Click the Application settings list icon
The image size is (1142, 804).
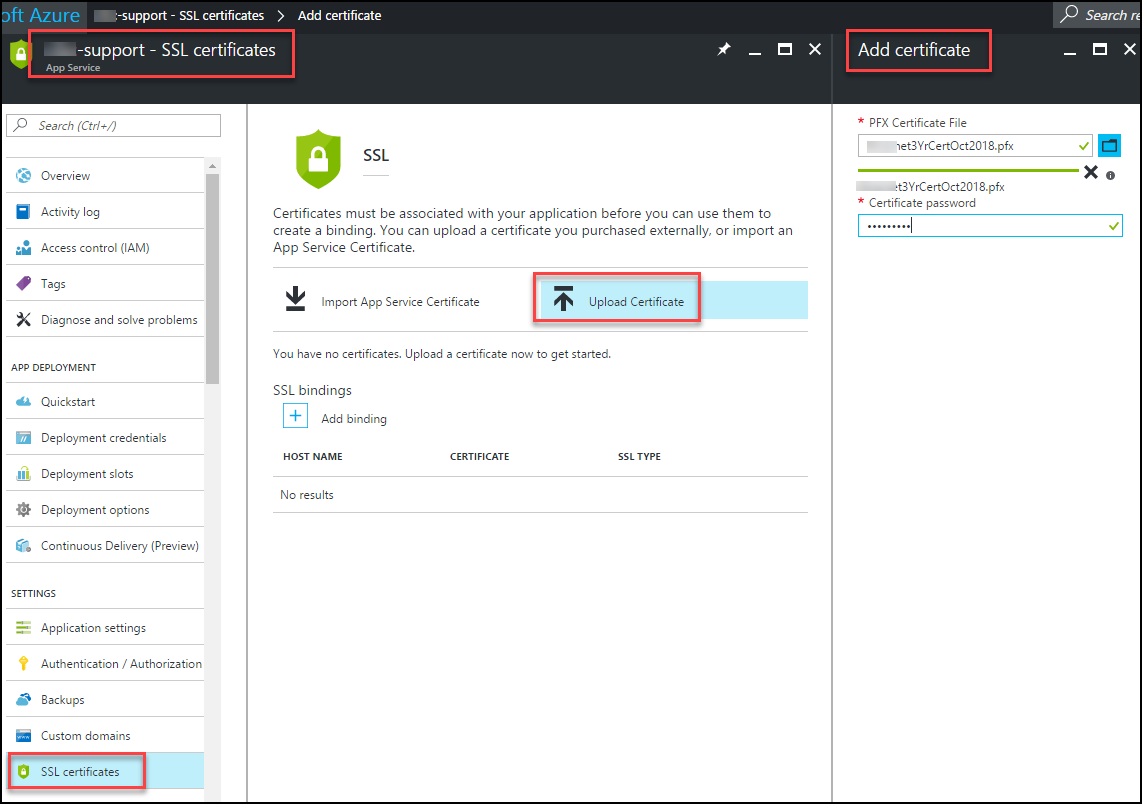pyautogui.click(x=23, y=628)
